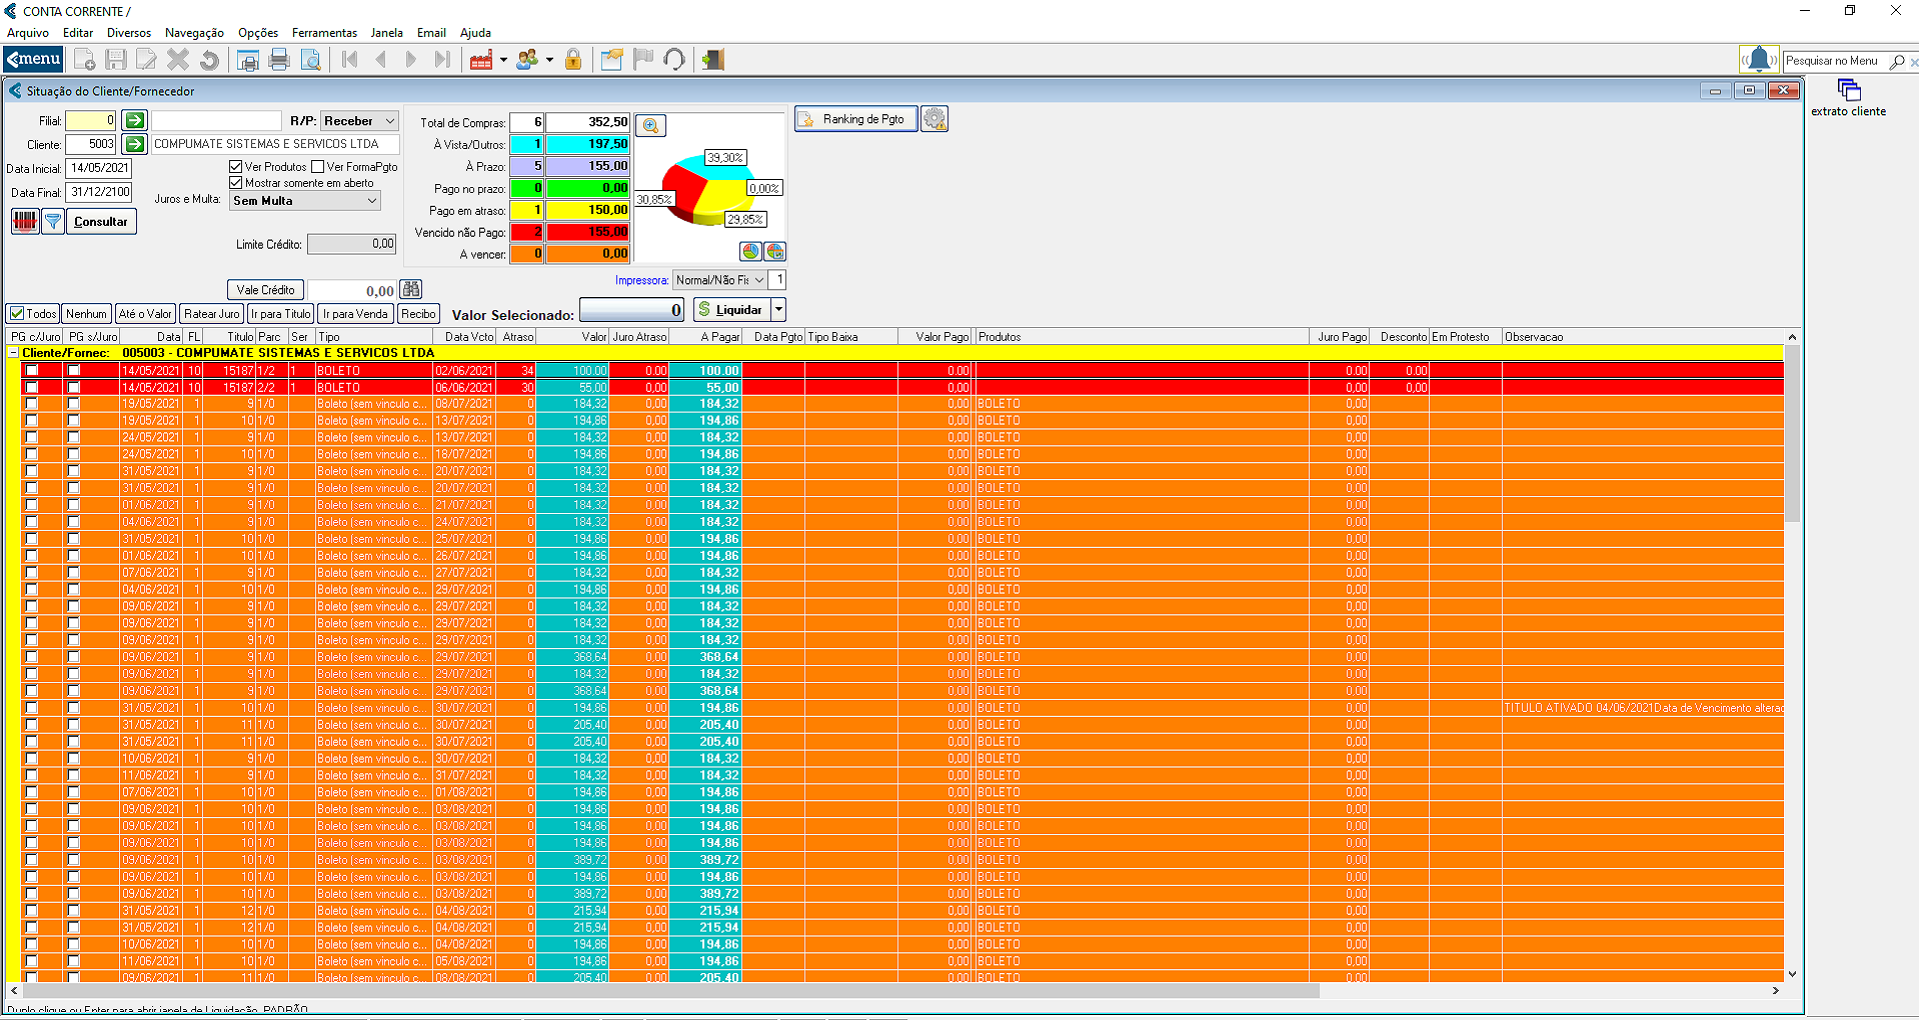Click the binoculars search icon

tap(410, 290)
